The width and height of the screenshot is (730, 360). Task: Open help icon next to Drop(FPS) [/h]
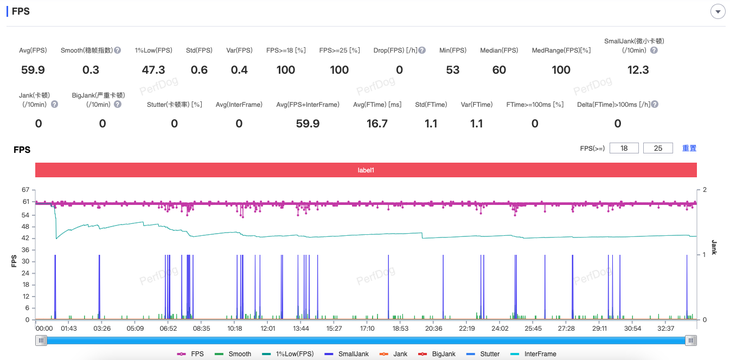point(422,50)
